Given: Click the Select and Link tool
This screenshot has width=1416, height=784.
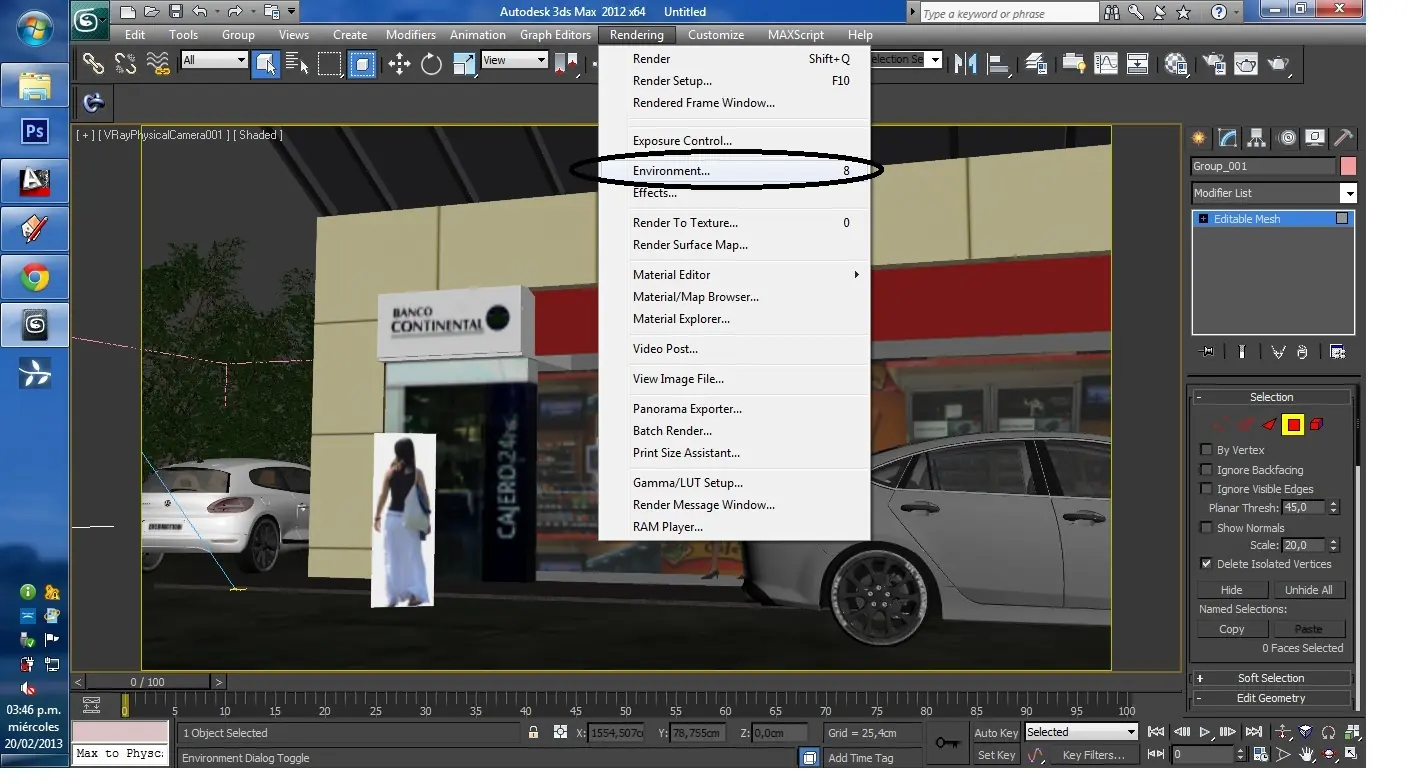Looking at the screenshot, I should [x=93, y=64].
